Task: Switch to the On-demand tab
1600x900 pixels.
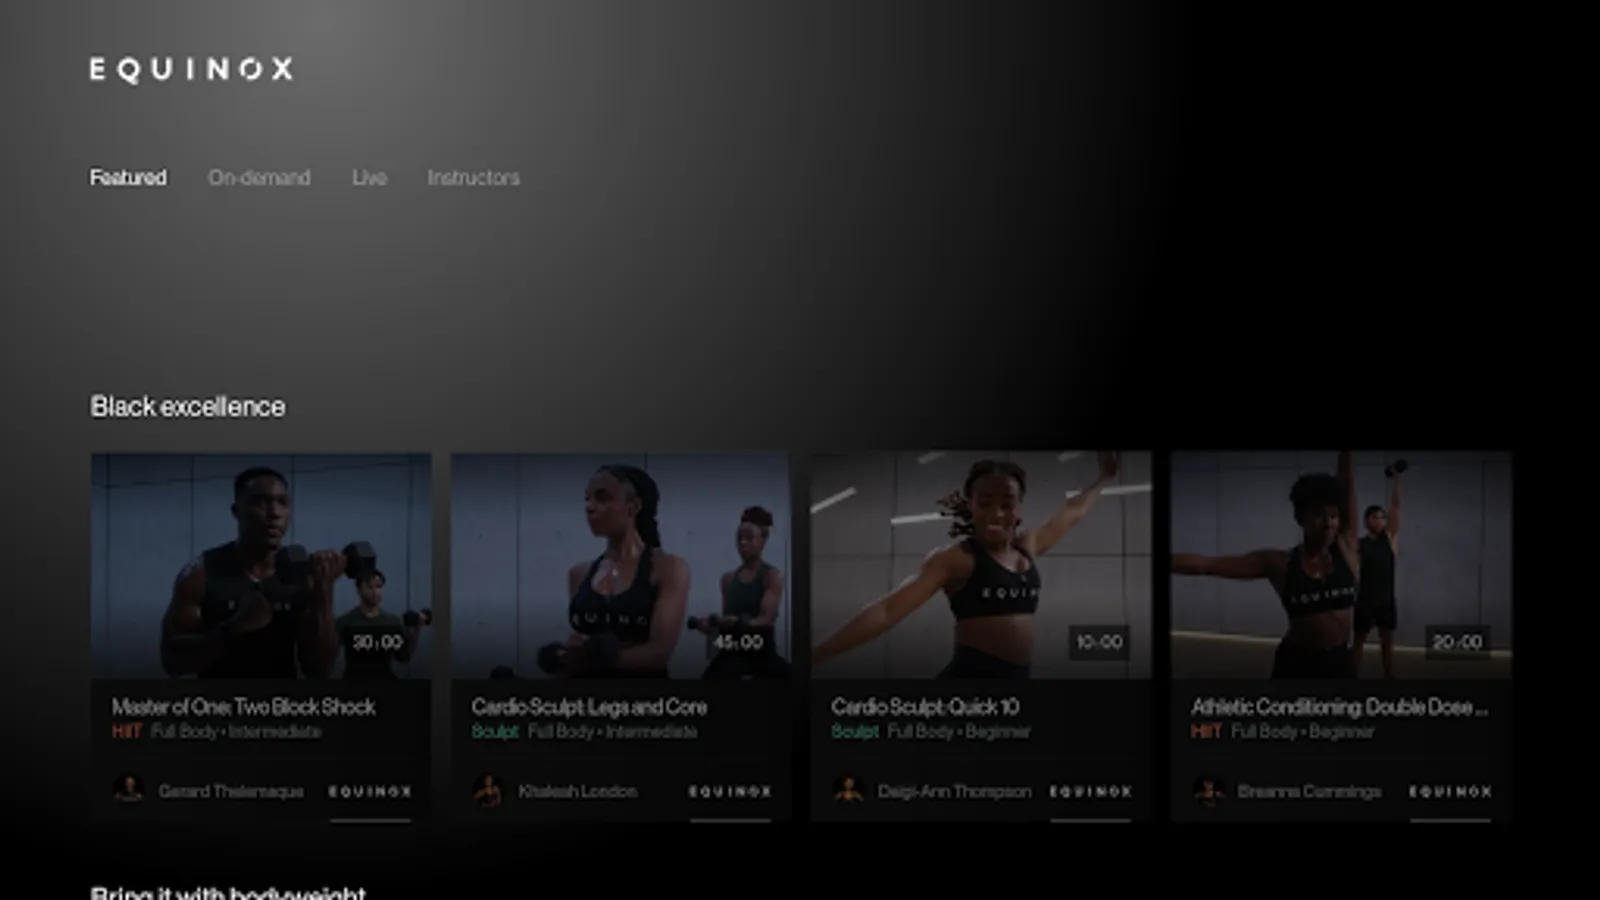Action: tap(259, 177)
